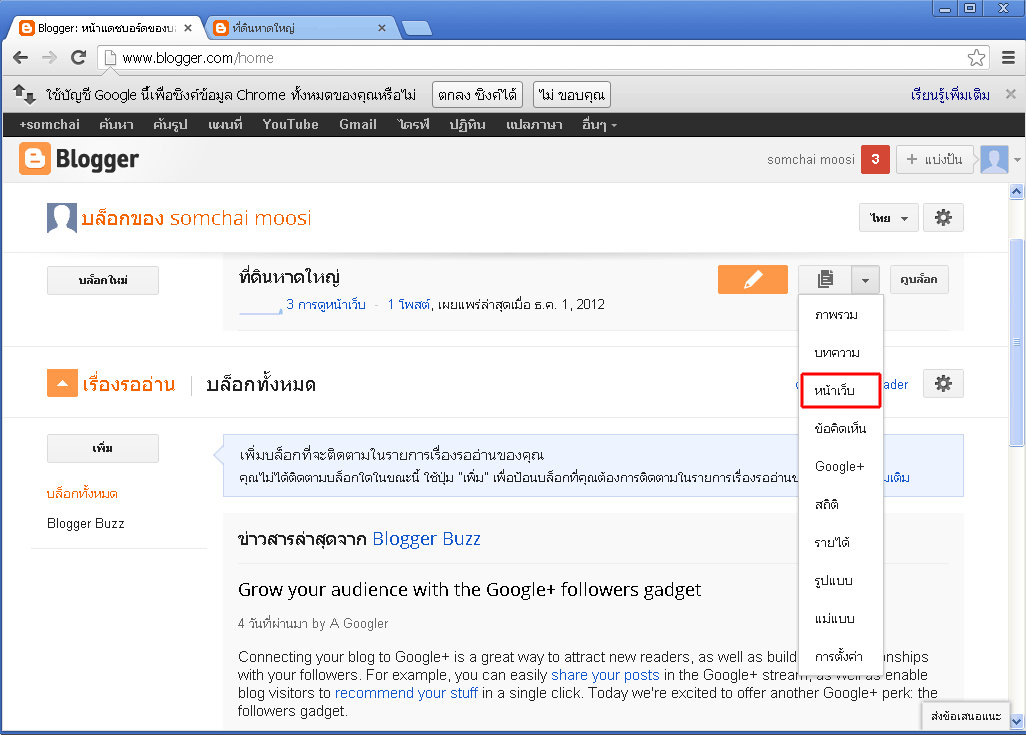Open account dropdown arrow beside avatar

click(x=1017, y=160)
